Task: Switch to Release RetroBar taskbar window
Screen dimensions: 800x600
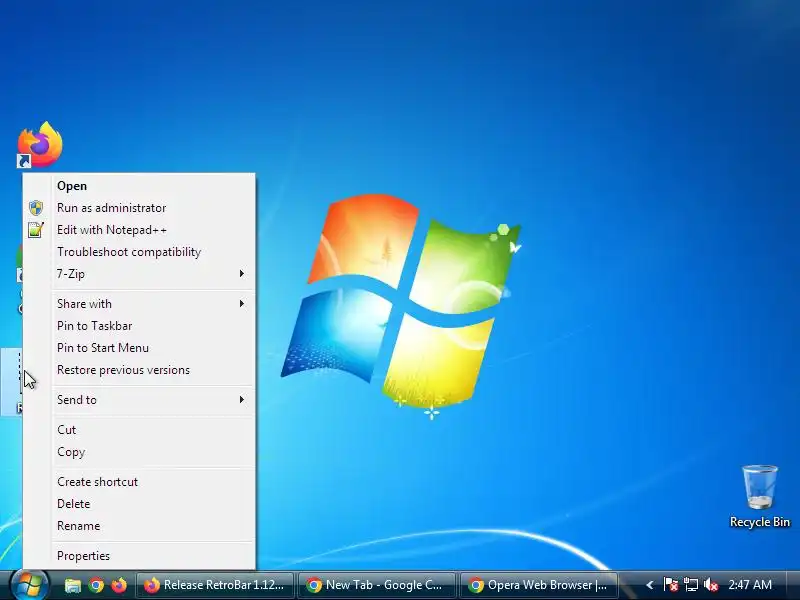Action: pyautogui.click(x=215, y=585)
